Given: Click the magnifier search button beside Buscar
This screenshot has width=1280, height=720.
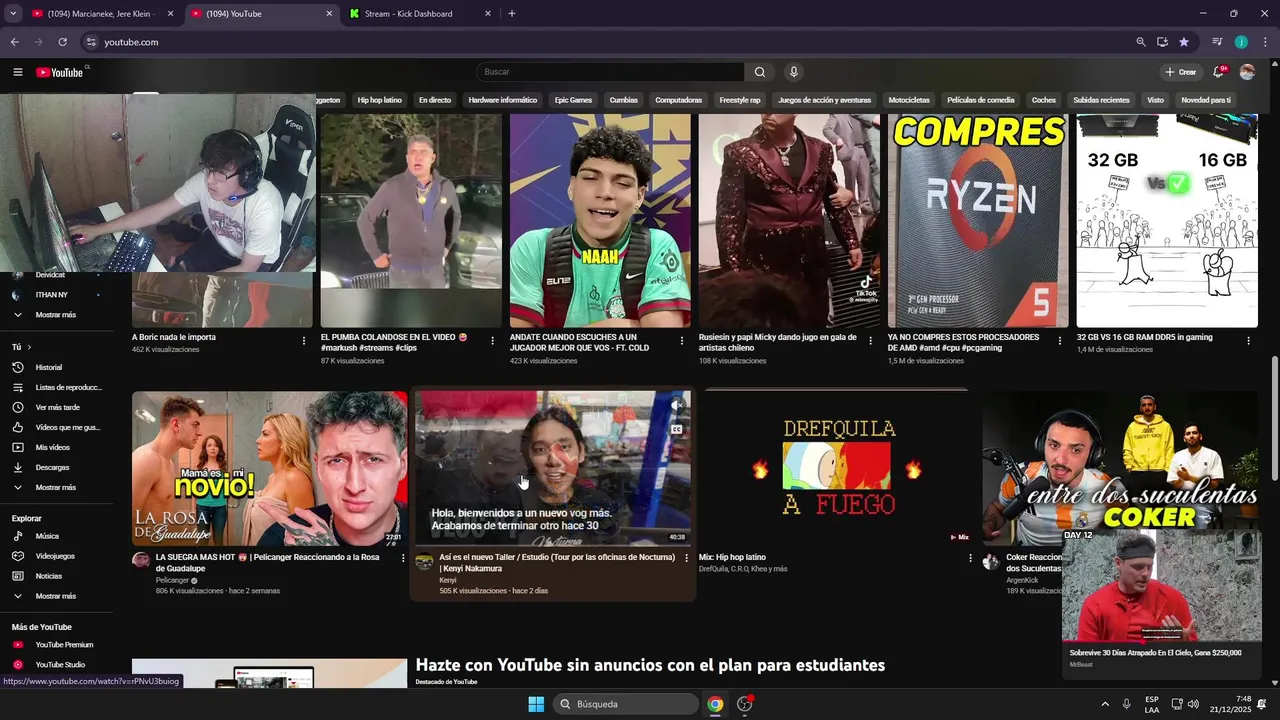Looking at the screenshot, I should (x=760, y=72).
